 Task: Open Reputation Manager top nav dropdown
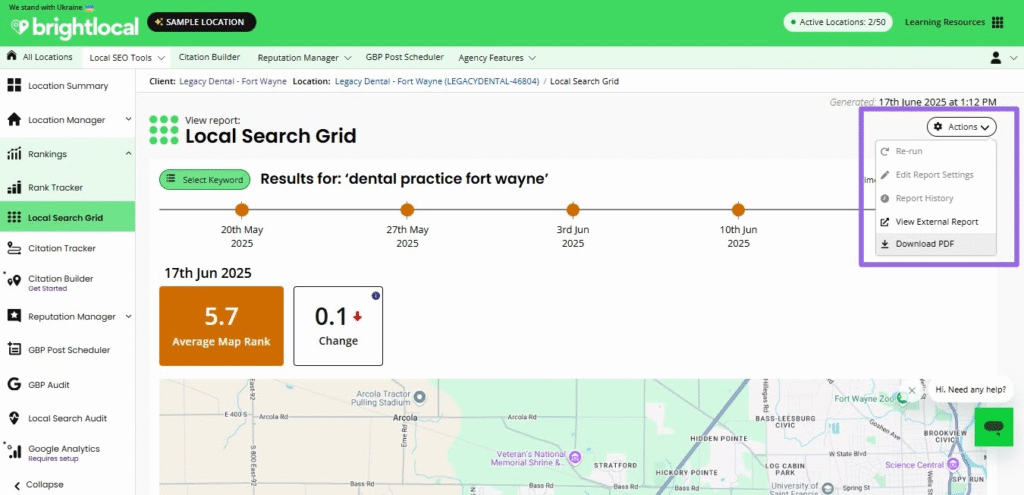304,57
